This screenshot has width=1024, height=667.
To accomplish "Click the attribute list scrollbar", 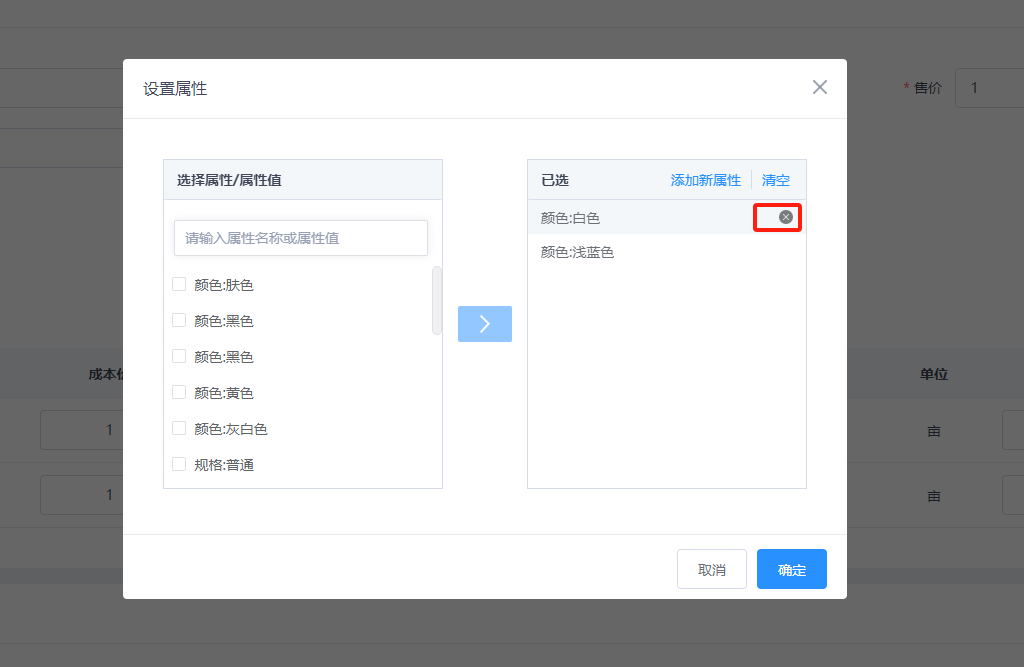I will pyautogui.click(x=437, y=300).
